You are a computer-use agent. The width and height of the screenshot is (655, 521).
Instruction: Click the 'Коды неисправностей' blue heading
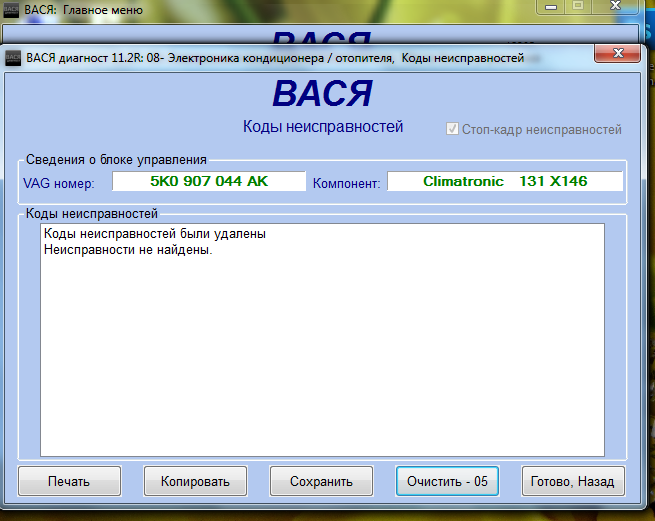click(323, 126)
